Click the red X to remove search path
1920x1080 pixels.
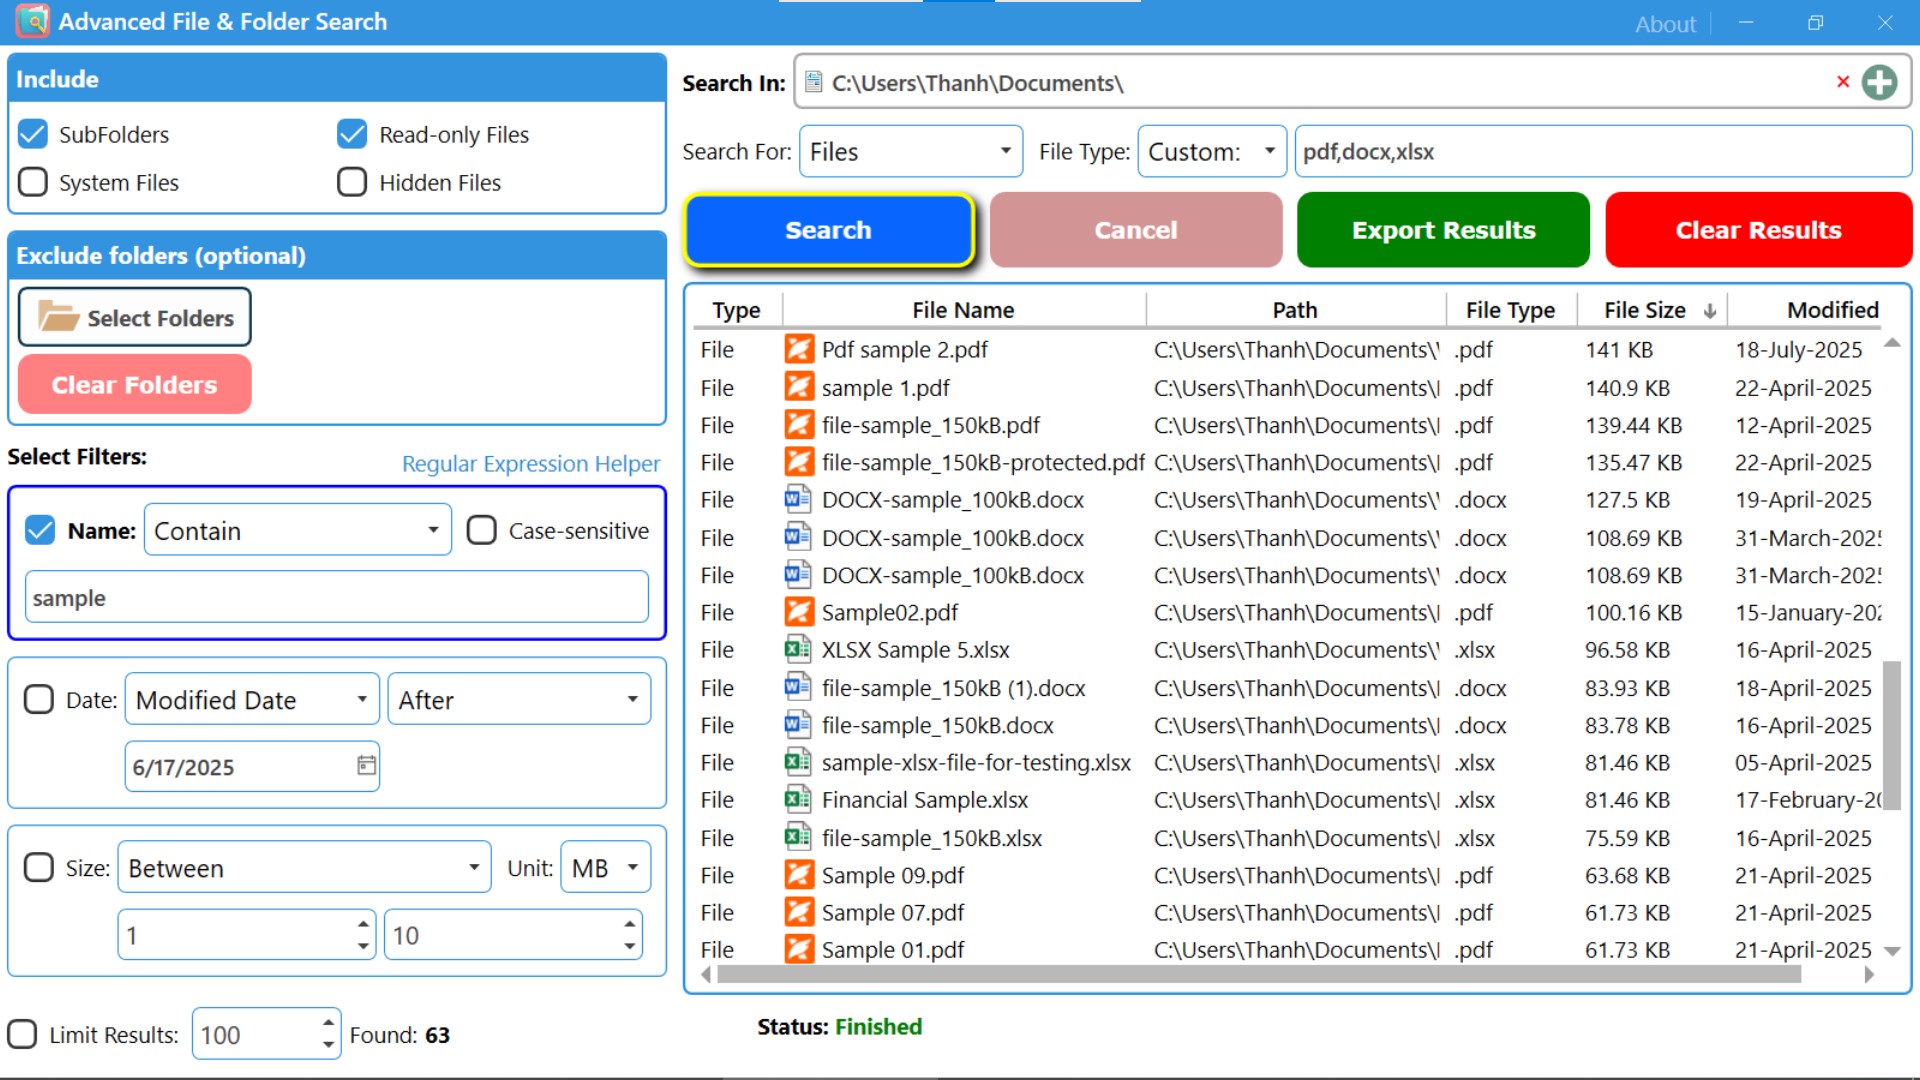point(1842,82)
